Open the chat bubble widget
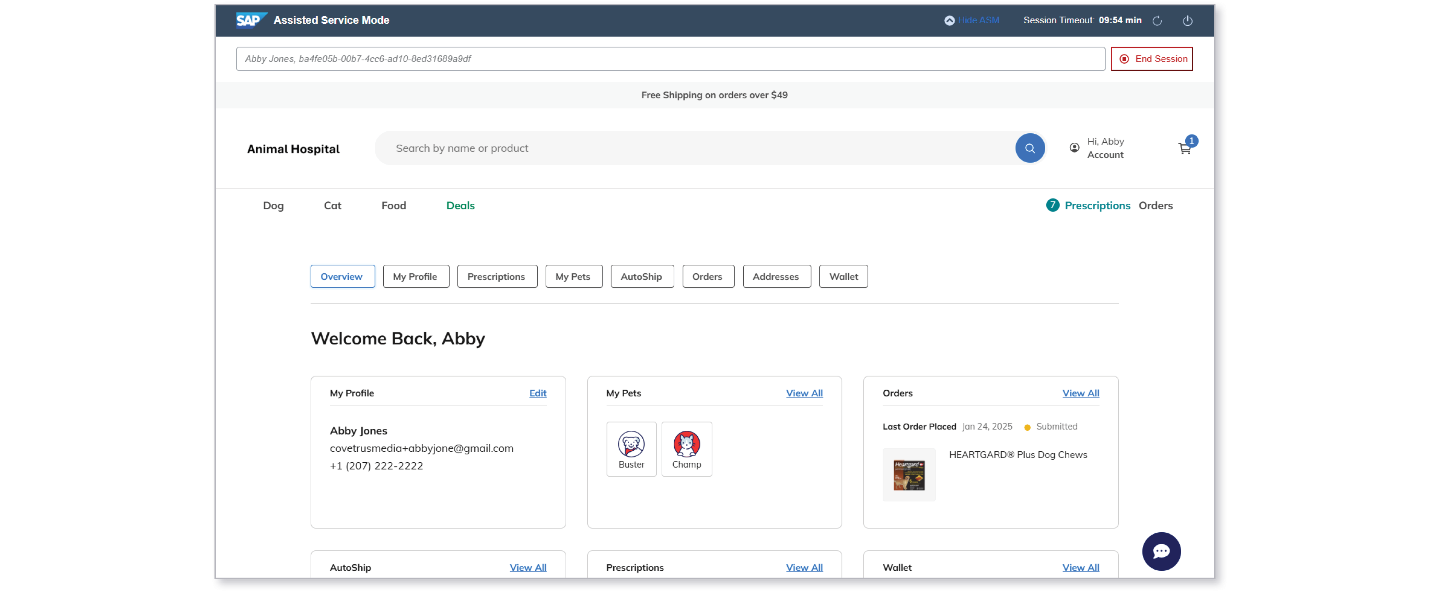The image size is (1430, 593). pyautogui.click(x=1161, y=551)
